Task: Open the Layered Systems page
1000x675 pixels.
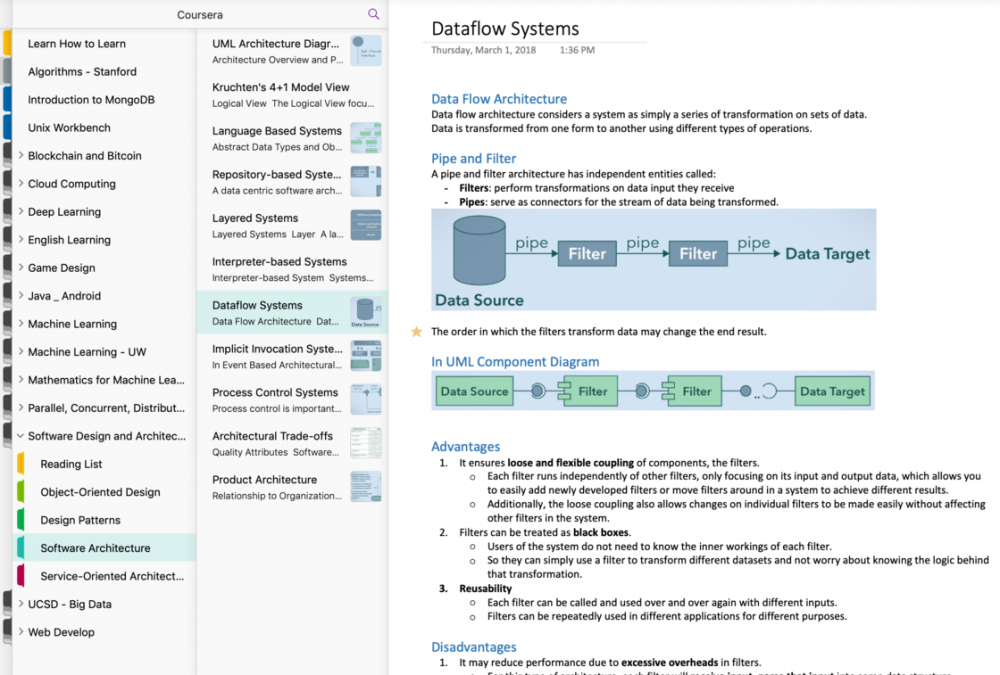Action: (292, 226)
